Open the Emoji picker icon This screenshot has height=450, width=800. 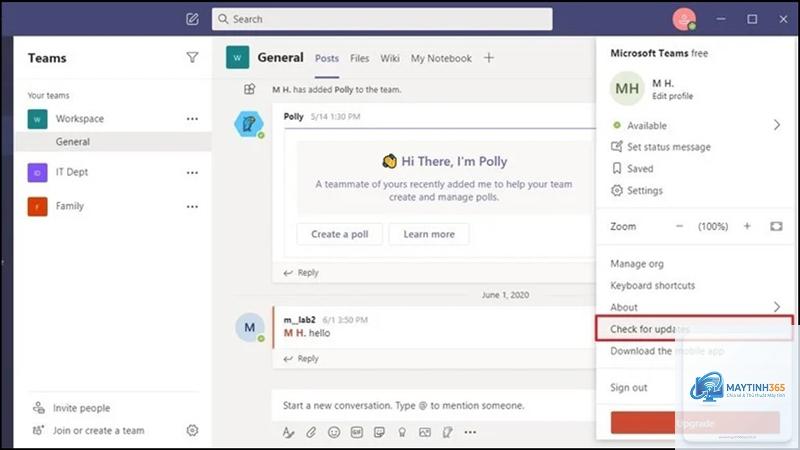tap(334, 433)
